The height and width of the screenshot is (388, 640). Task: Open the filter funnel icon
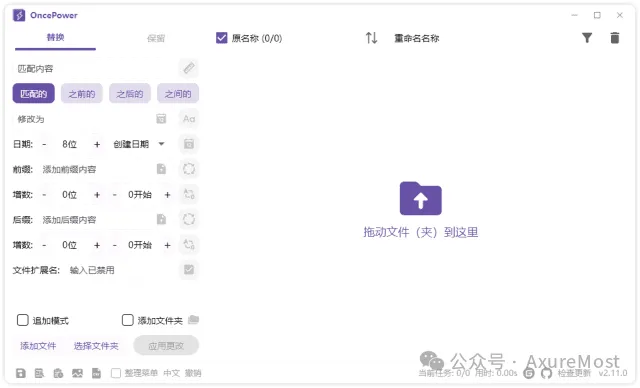587,38
